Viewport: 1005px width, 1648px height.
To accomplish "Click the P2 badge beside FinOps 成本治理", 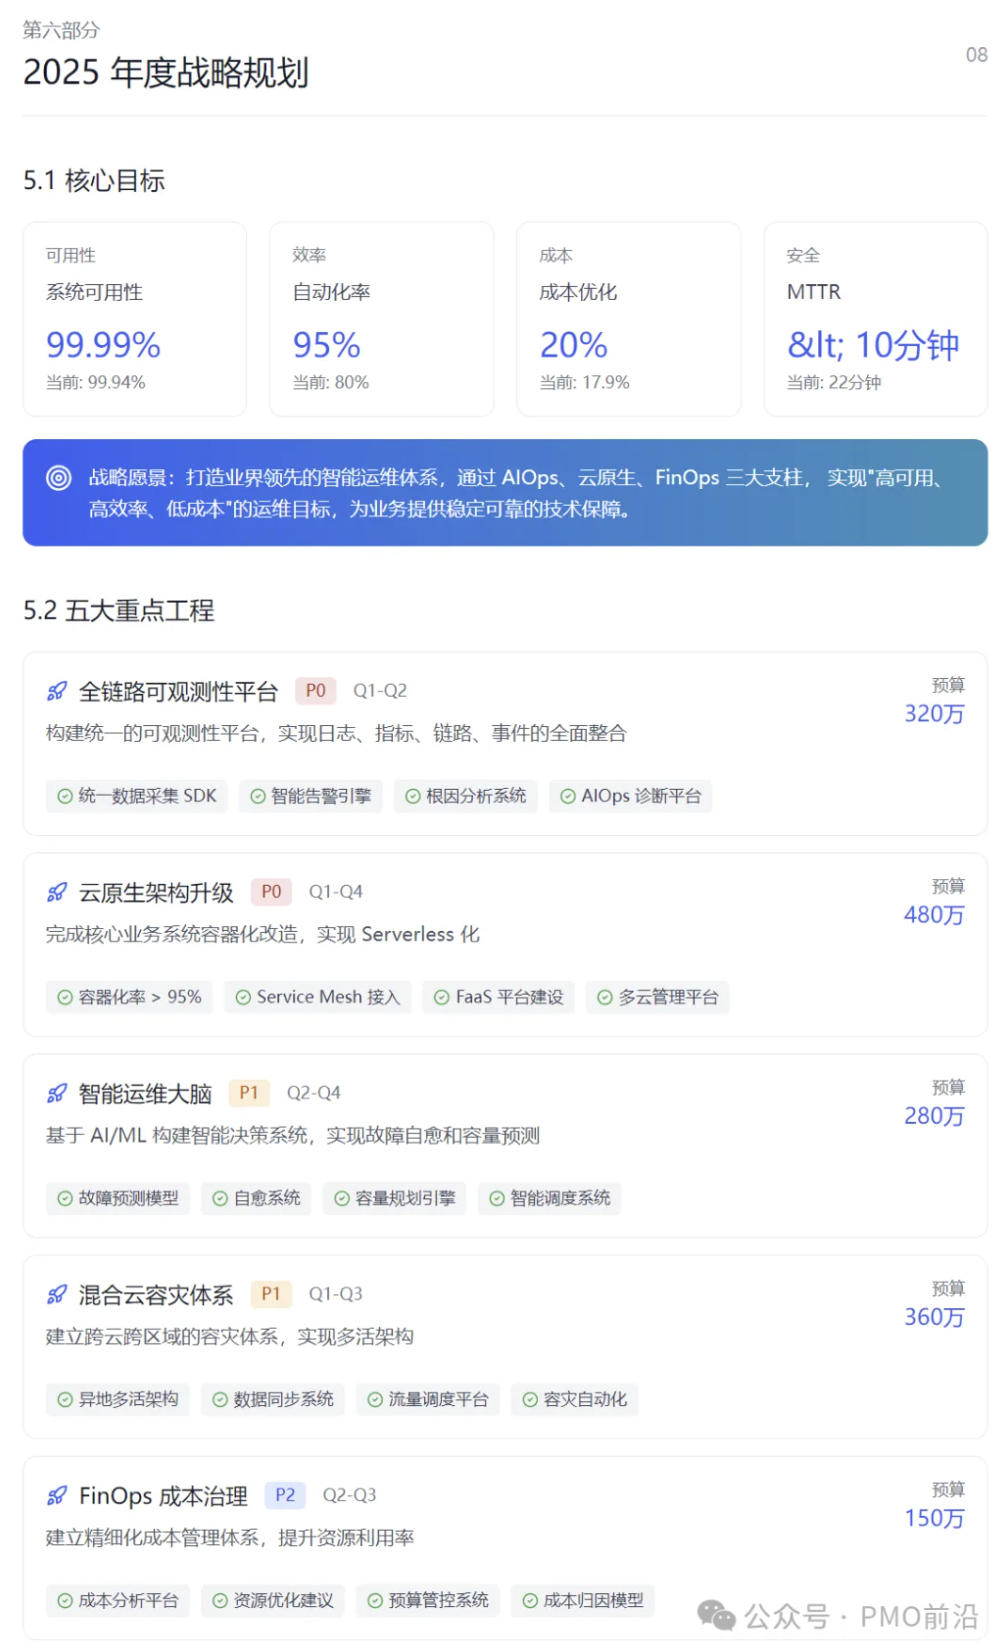I will (285, 1495).
